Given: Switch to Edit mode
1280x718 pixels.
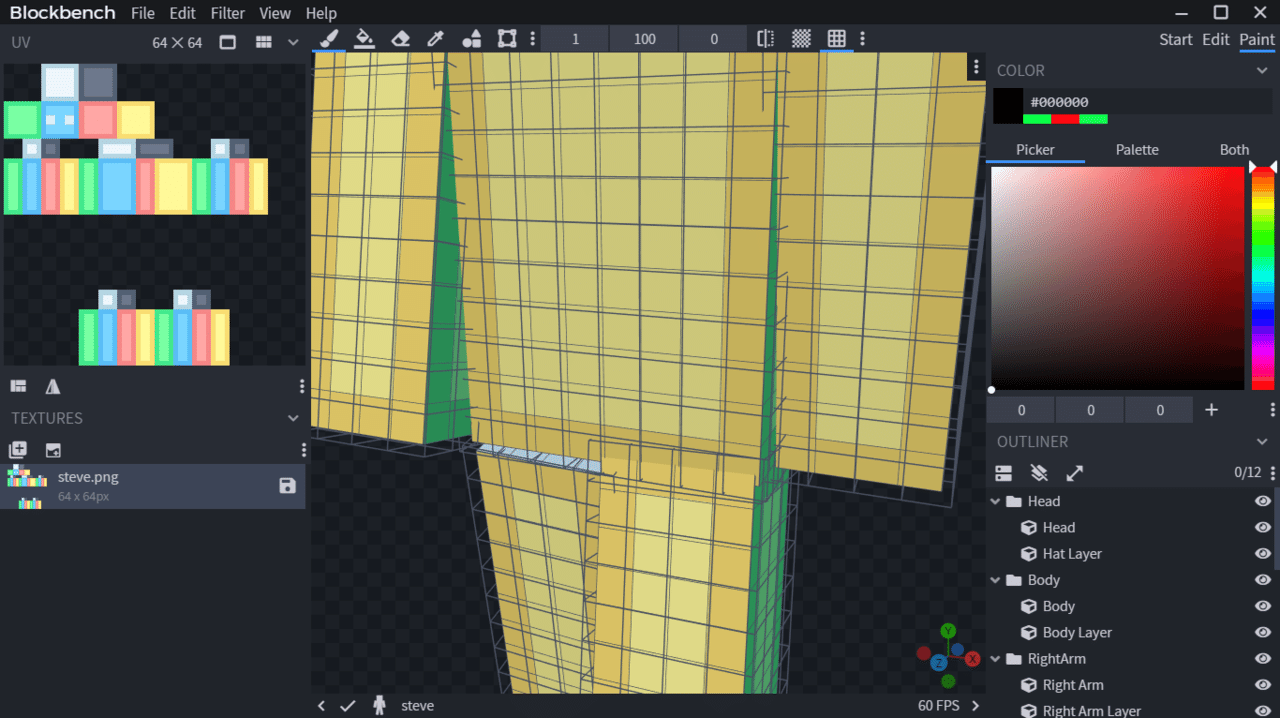Looking at the screenshot, I should point(1216,39).
